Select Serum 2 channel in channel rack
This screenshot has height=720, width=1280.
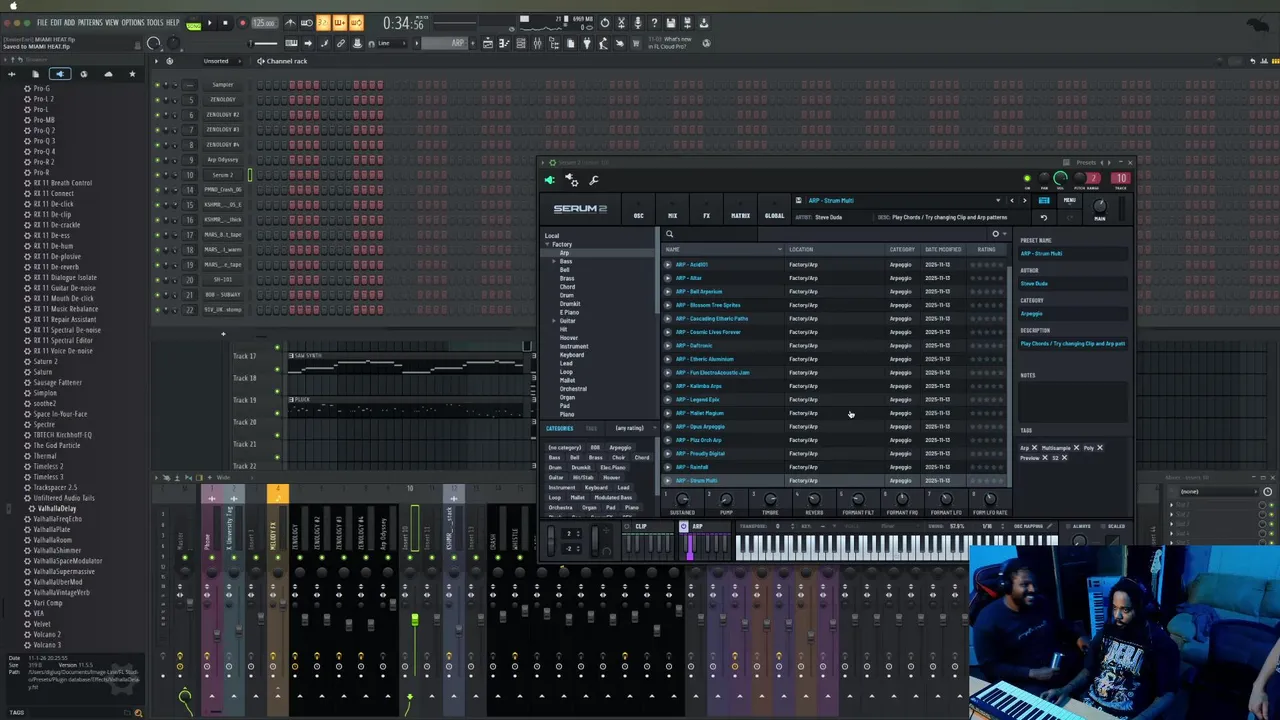[x=222, y=174]
